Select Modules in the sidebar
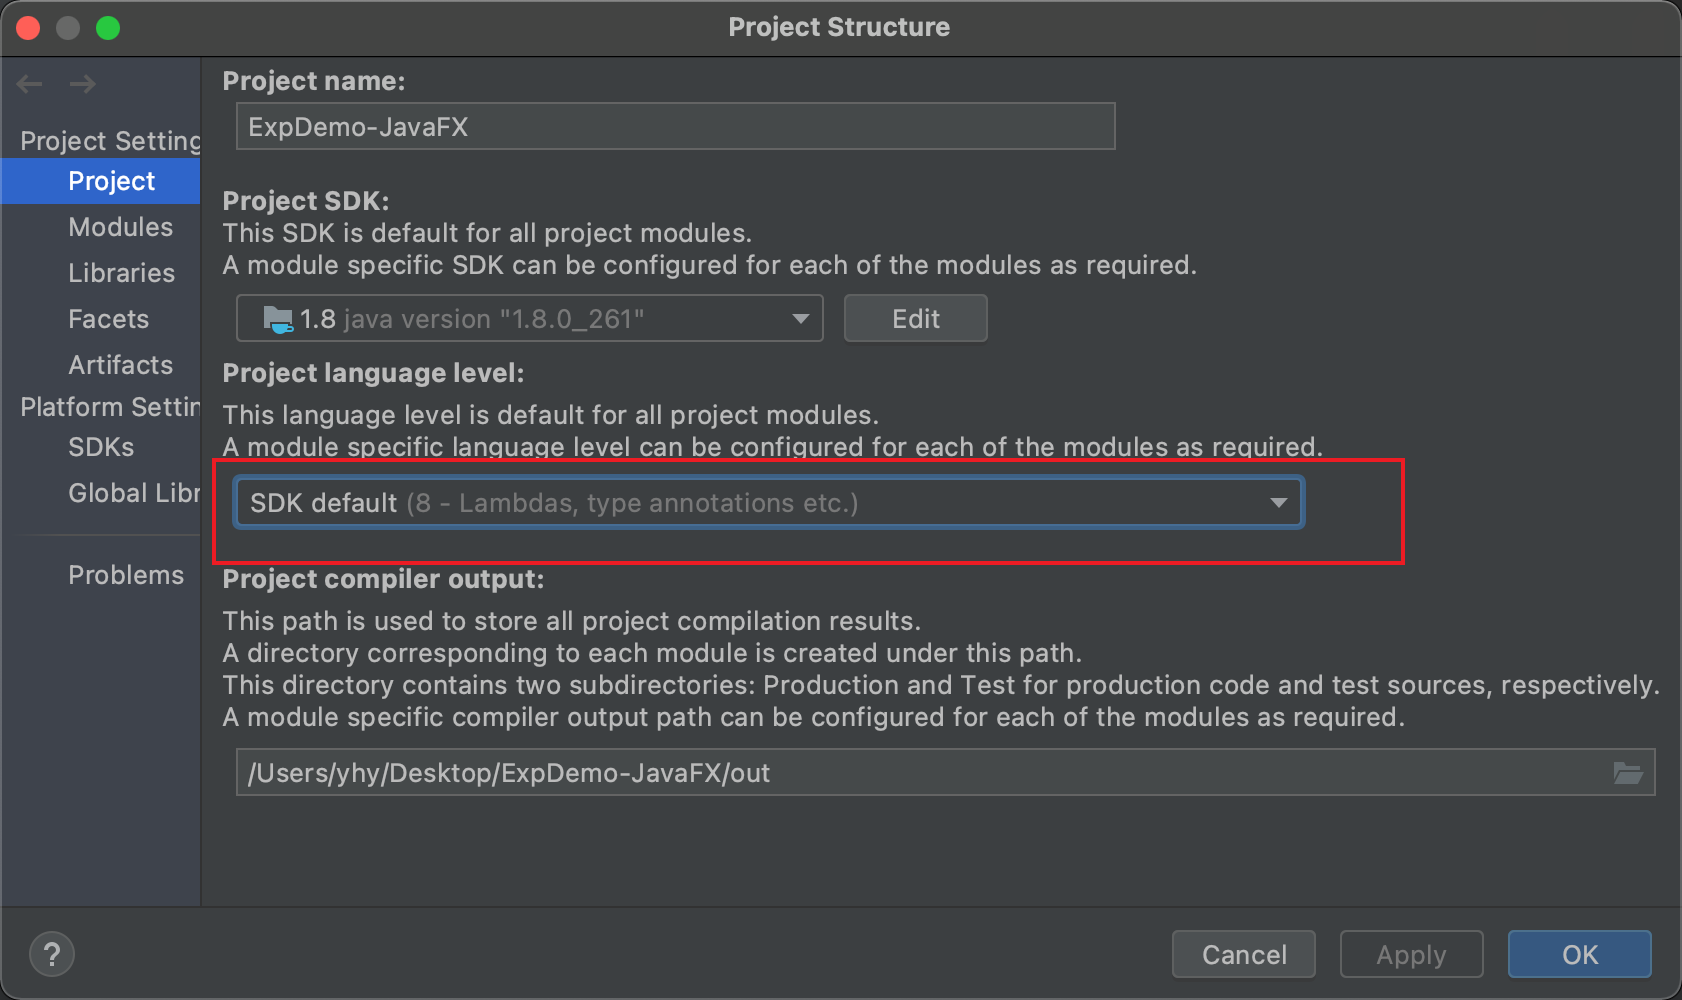This screenshot has height=1000, width=1682. click(120, 227)
